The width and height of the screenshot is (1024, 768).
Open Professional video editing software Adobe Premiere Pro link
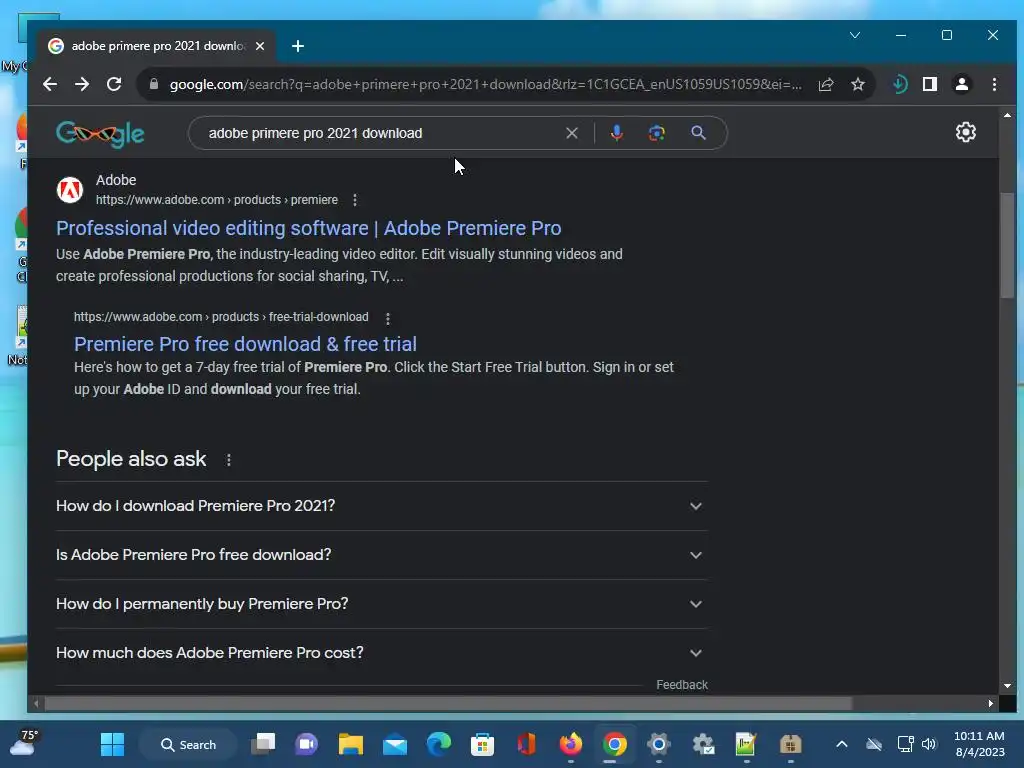308,228
